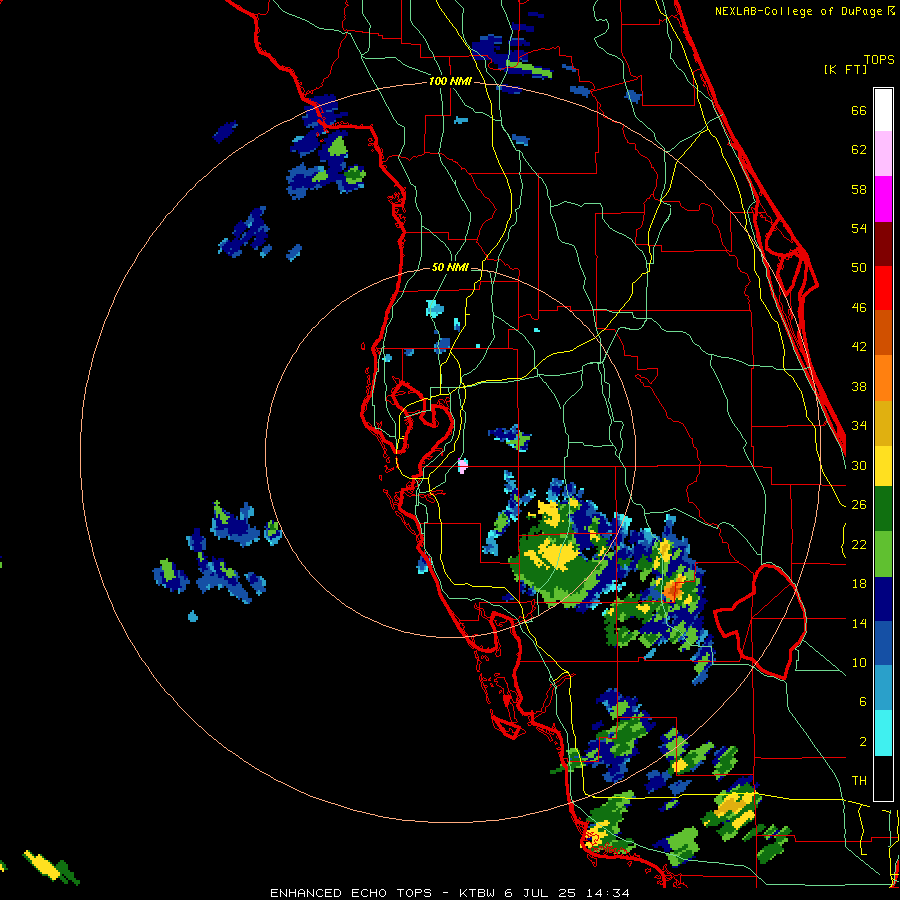Click the 42 legend value
The height and width of the screenshot is (900, 900).
(859, 347)
